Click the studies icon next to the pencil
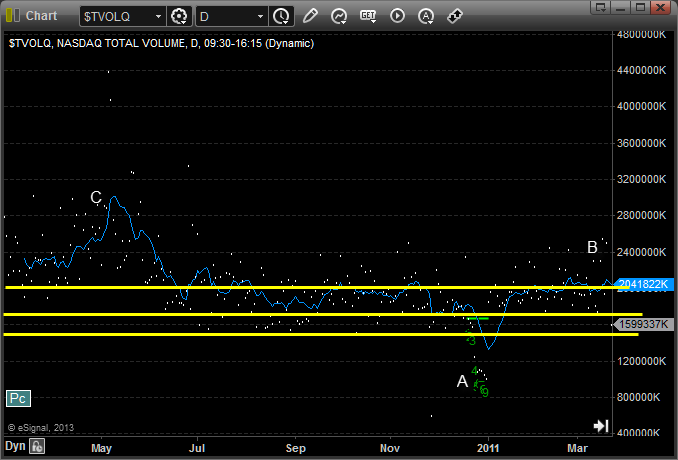The width and height of the screenshot is (678, 460). tap(339, 16)
